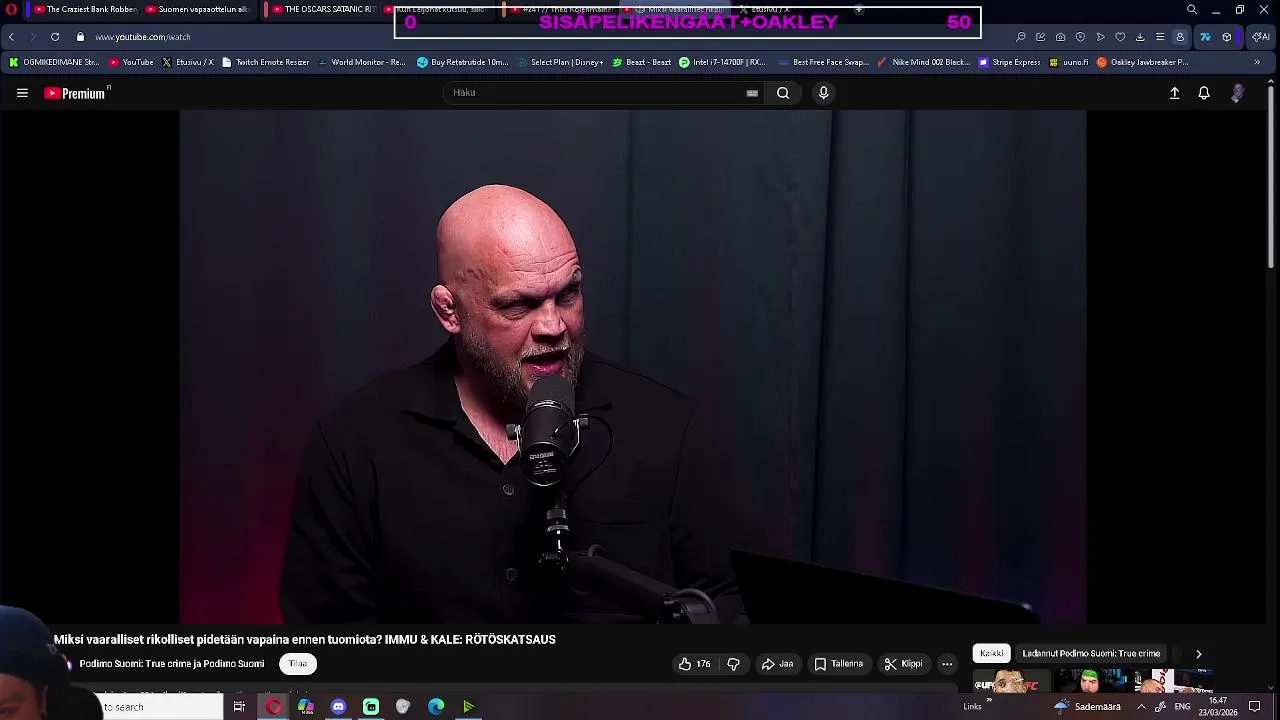Viewport: 1280px width, 720px height.
Task: Go back to the previous page
Action: pos(11,37)
